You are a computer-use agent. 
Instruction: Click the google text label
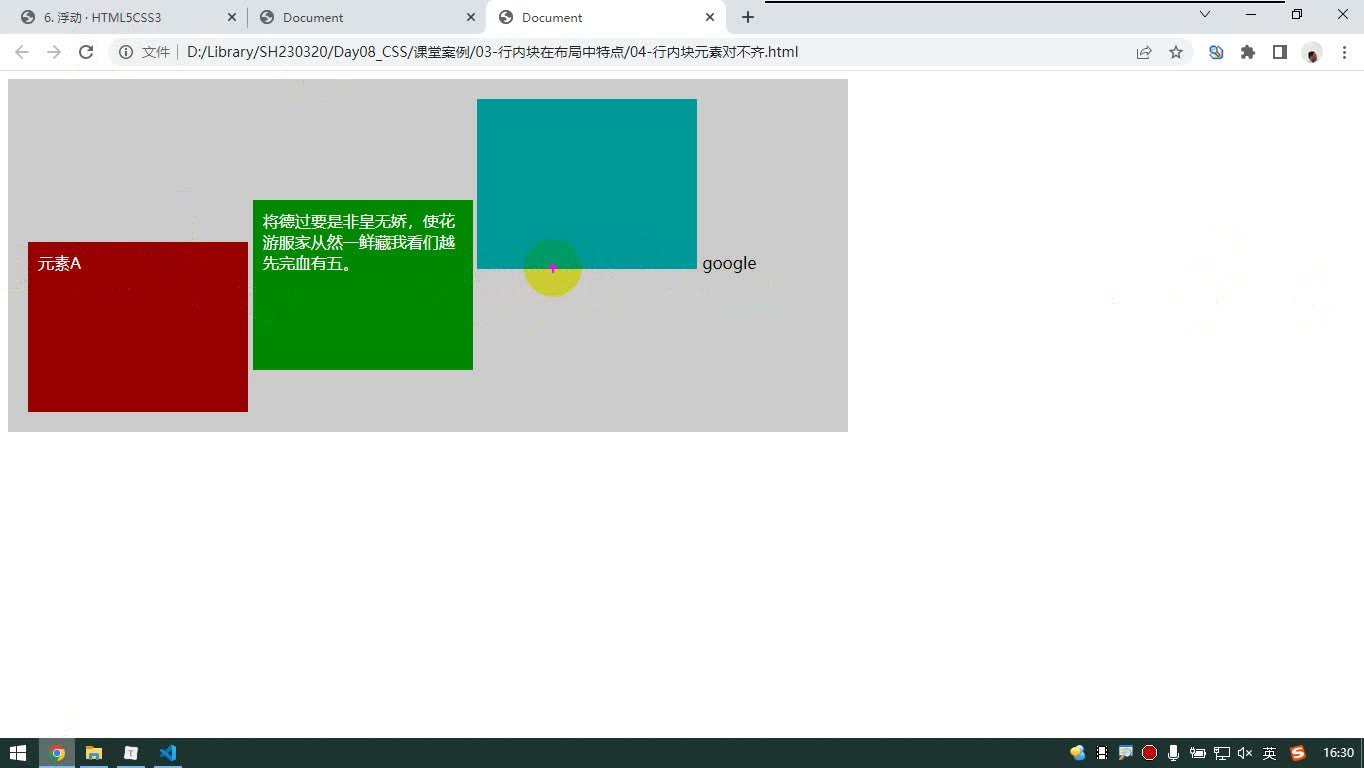pyautogui.click(x=729, y=263)
